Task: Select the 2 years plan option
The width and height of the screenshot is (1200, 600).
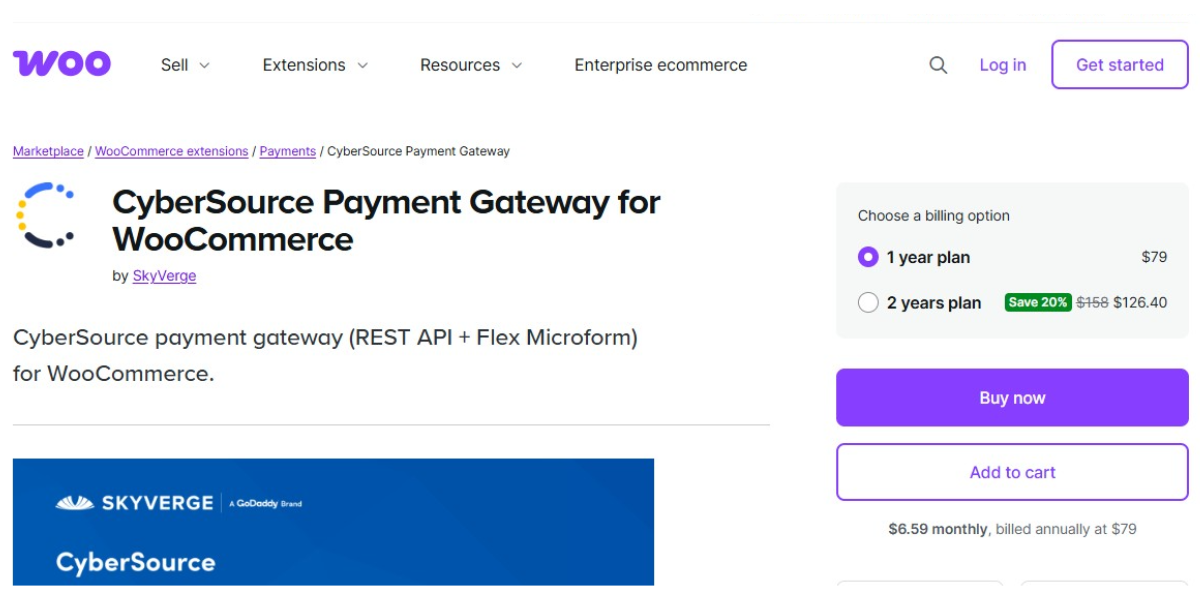Action: pos(869,302)
